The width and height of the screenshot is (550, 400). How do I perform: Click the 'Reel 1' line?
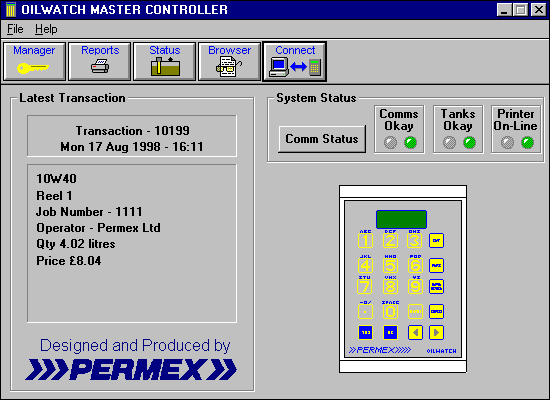point(54,195)
